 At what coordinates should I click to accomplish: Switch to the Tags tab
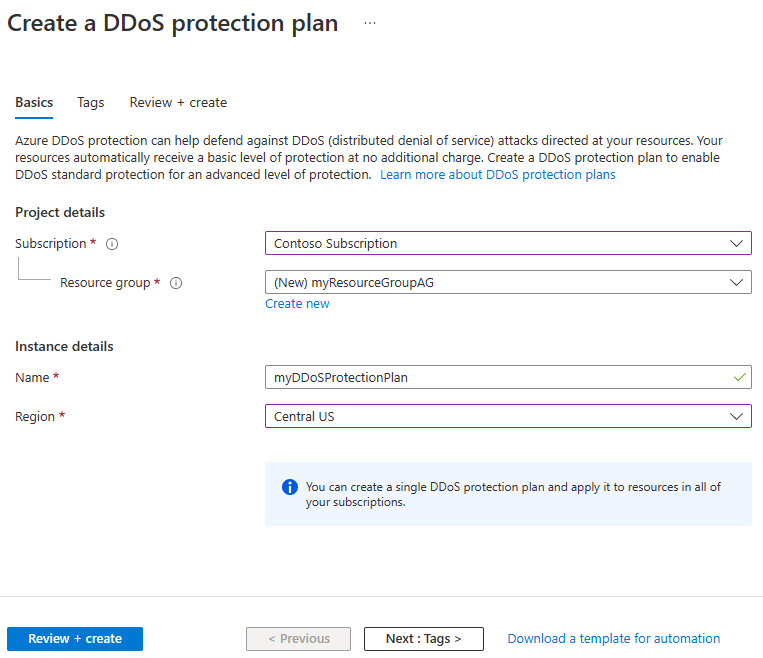click(x=91, y=102)
